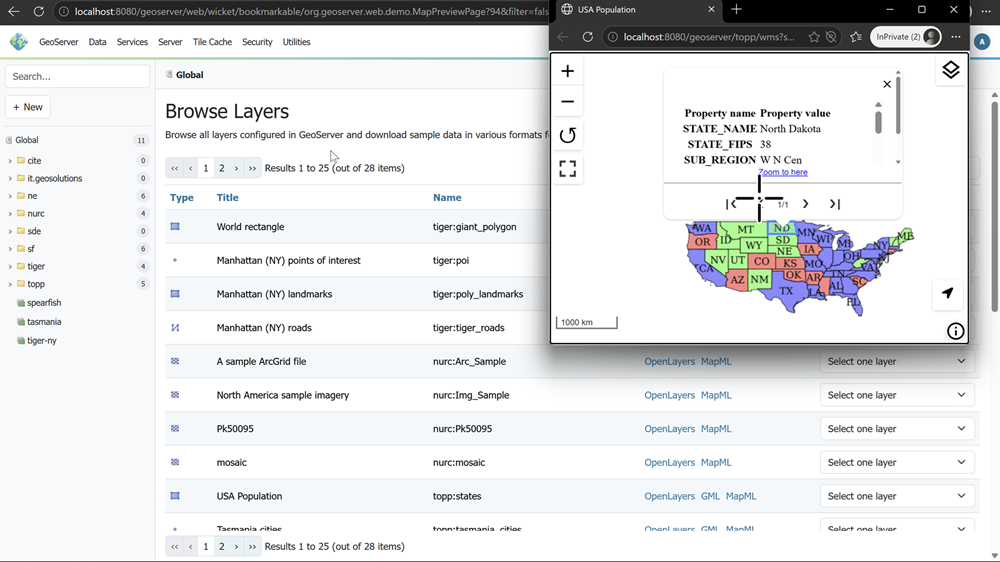Open GML preview for USA Population
The height and width of the screenshot is (562, 1000).
(710, 496)
